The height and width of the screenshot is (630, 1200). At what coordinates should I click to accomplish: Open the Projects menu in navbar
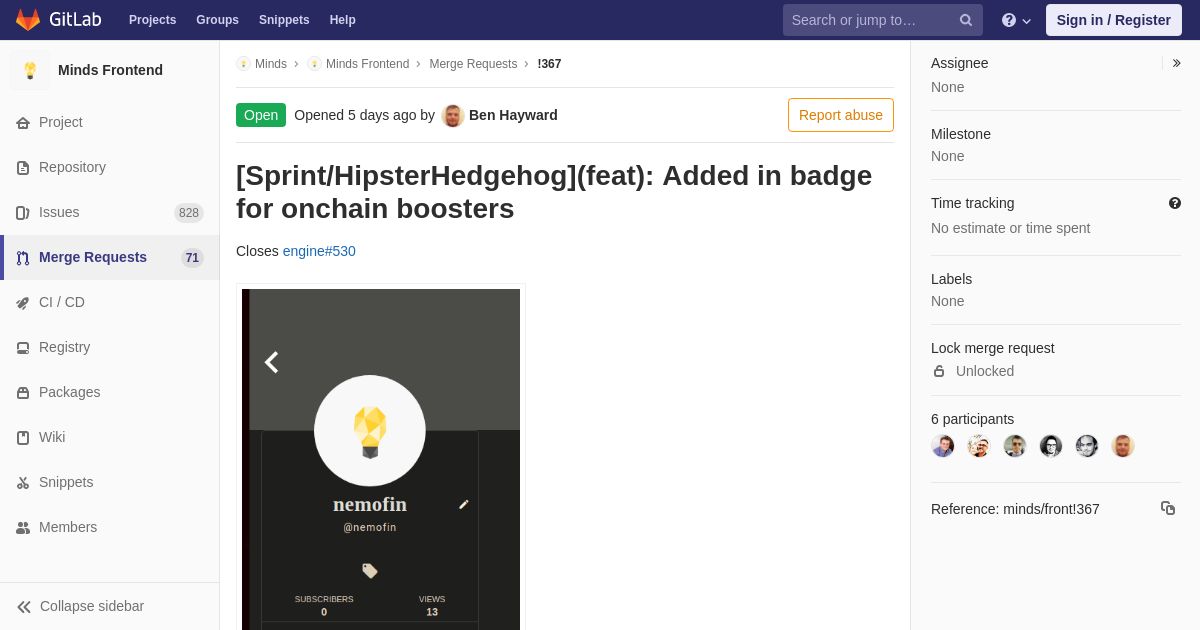tap(152, 20)
